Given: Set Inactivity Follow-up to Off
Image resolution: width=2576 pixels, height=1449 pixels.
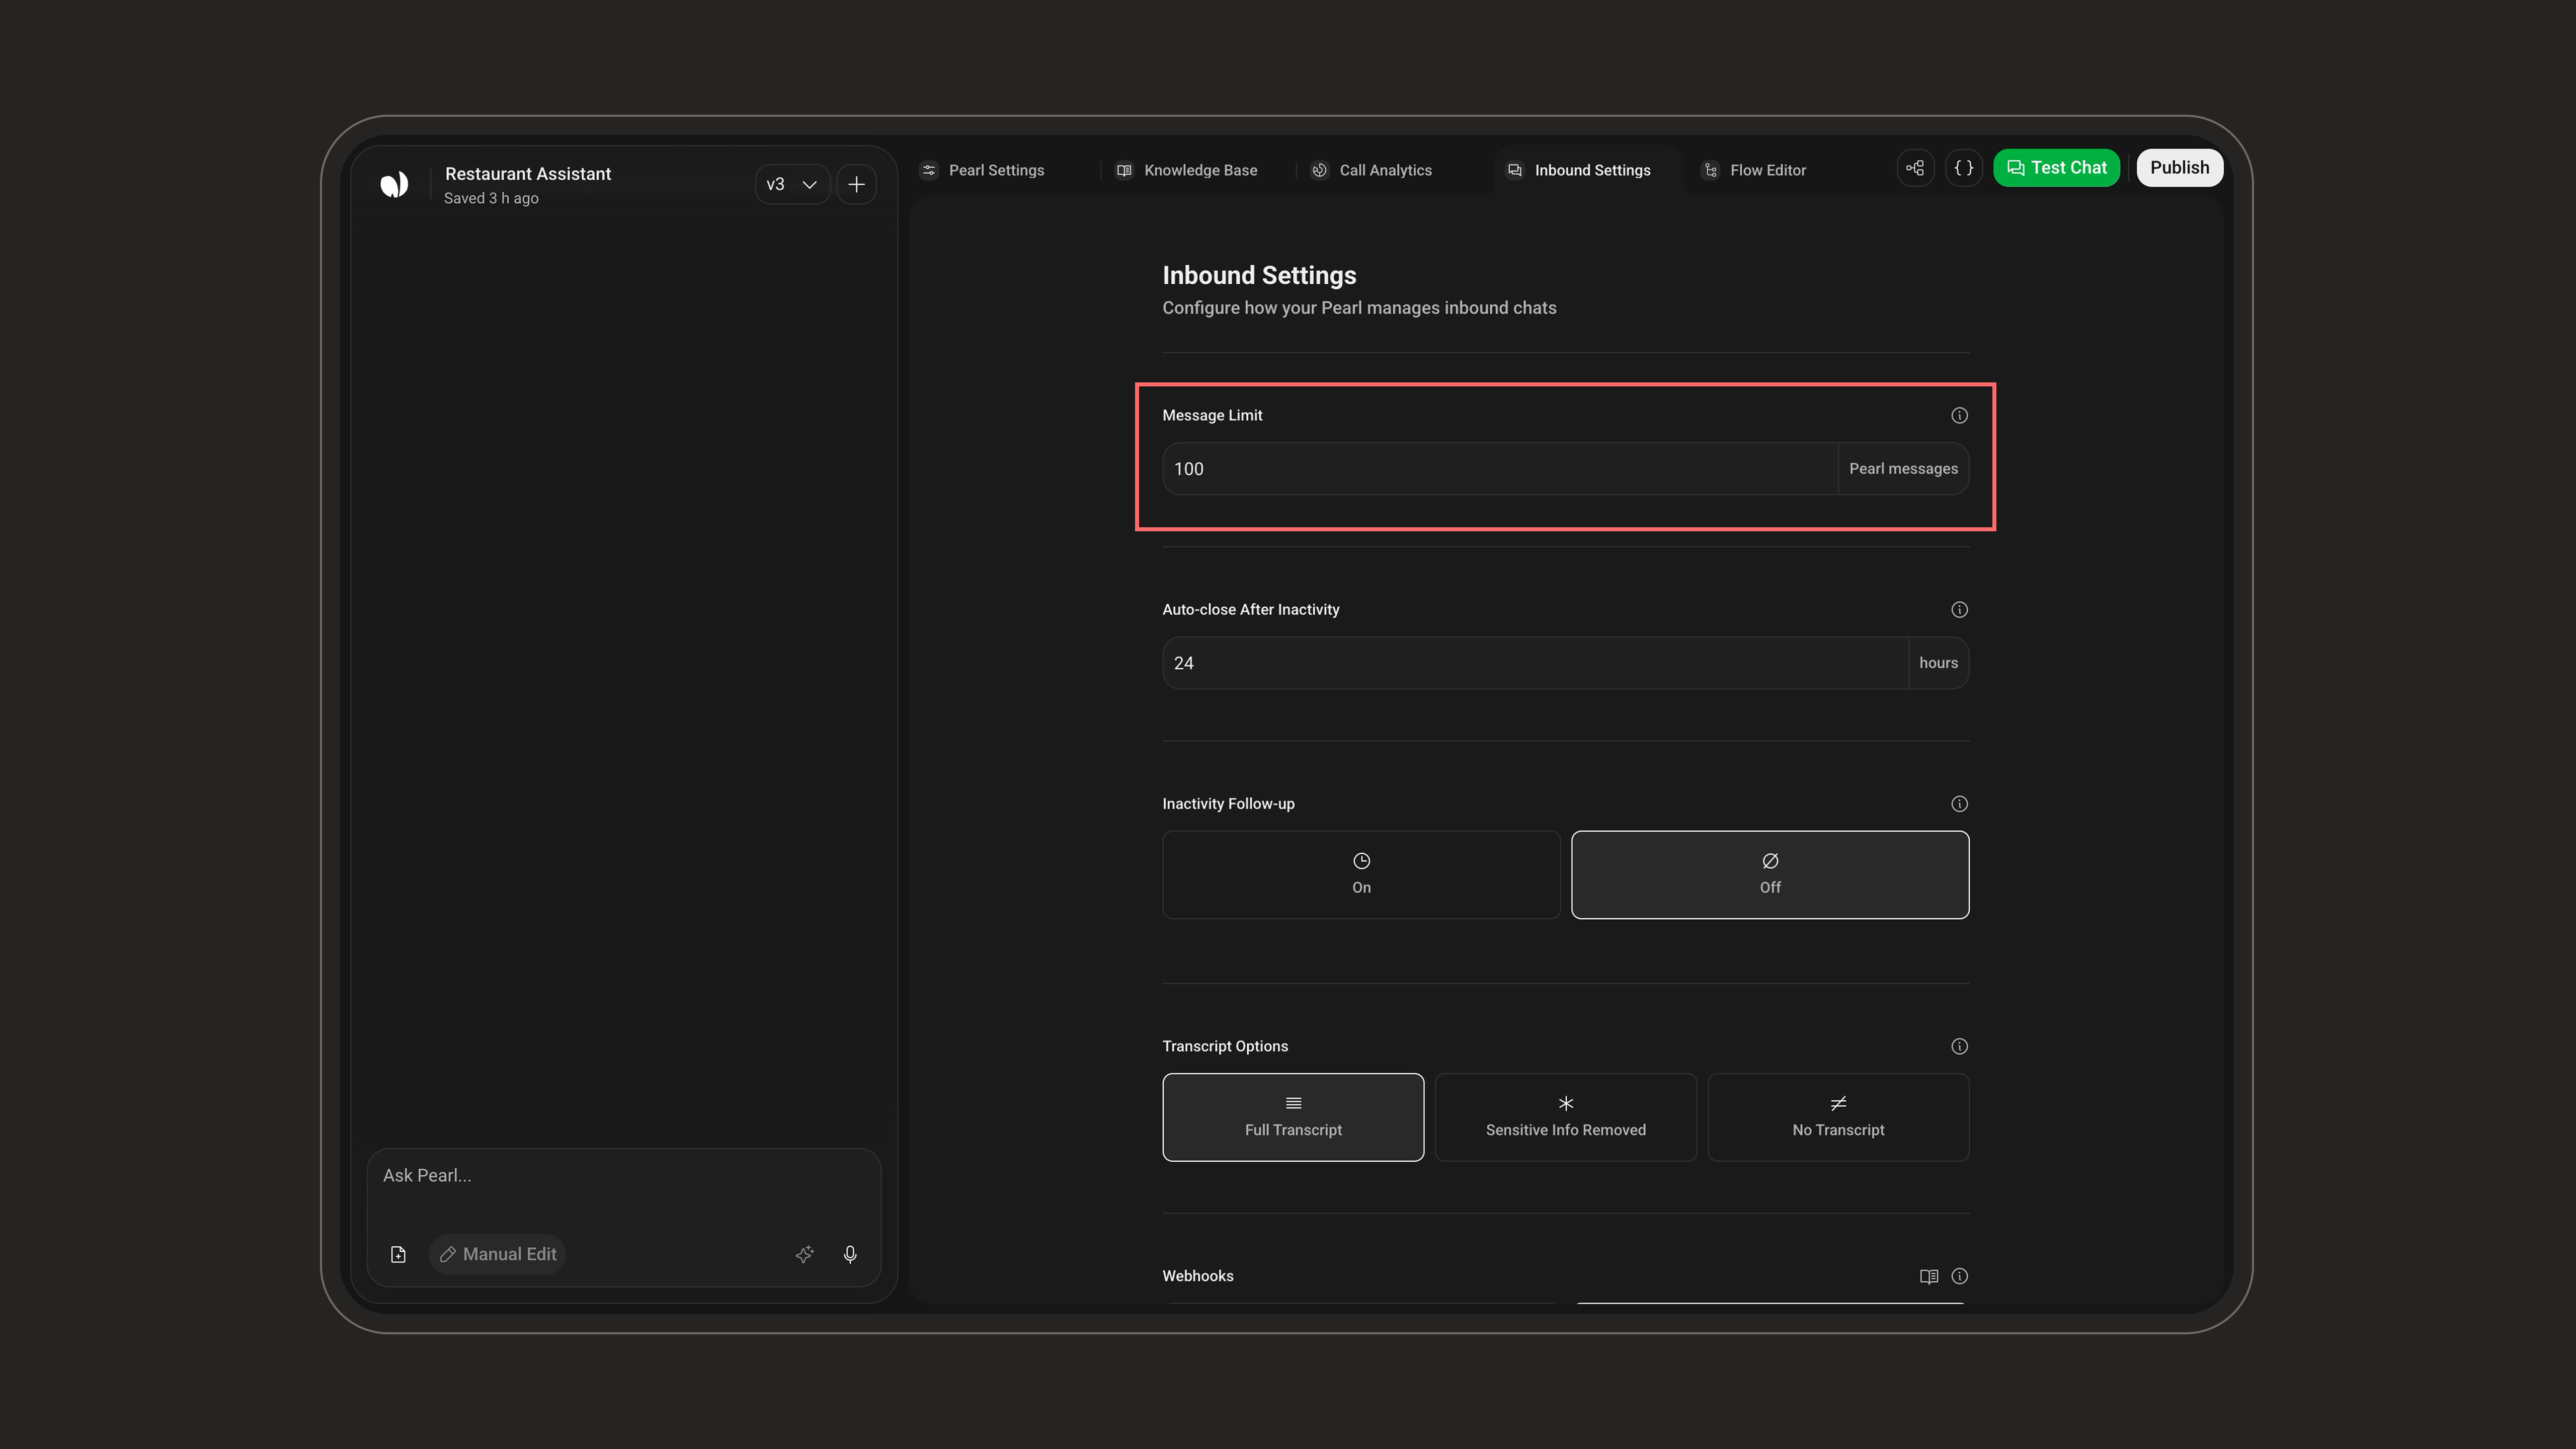Looking at the screenshot, I should tap(1770, 875).
